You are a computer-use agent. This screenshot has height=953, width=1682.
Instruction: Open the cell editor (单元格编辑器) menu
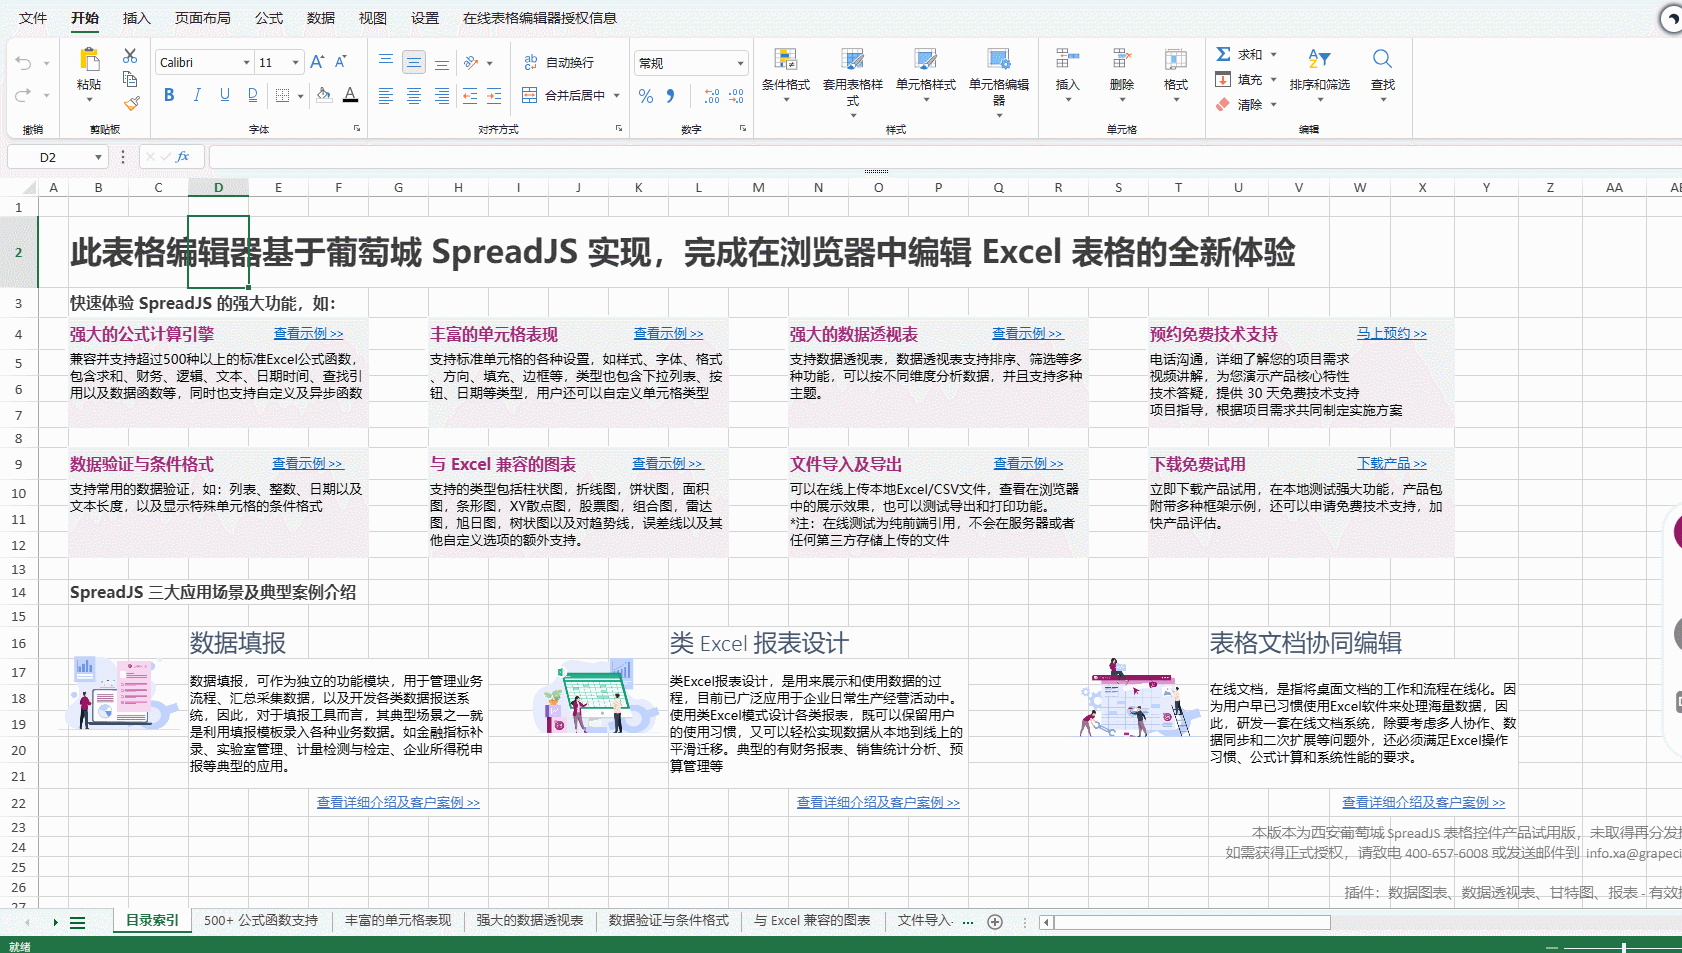999,81
